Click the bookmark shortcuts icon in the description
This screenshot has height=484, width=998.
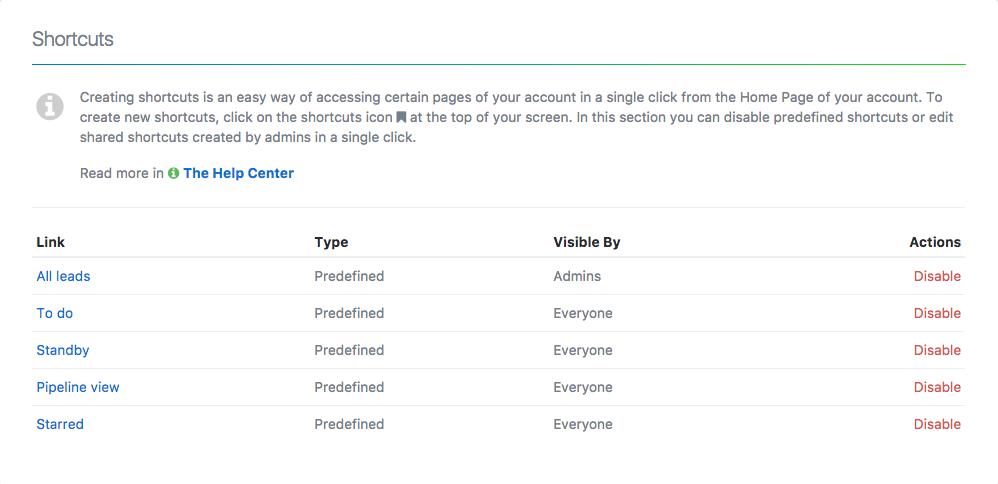click(x=401, y=117)
